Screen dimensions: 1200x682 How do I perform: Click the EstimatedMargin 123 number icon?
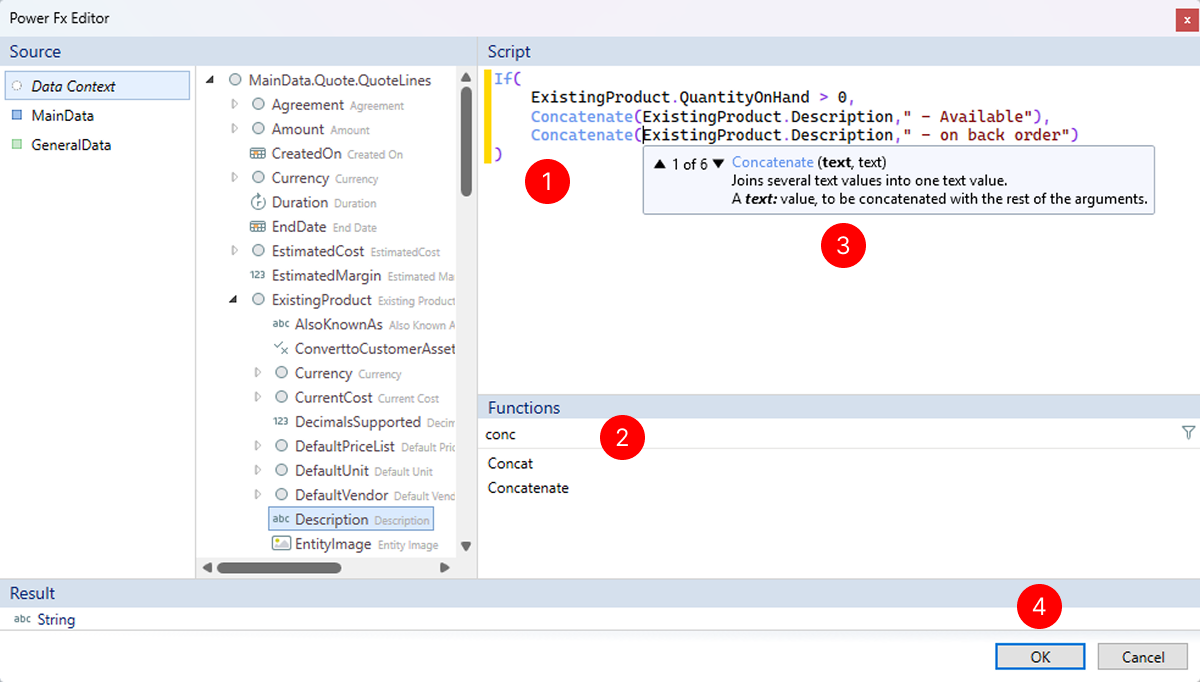[257, 276]
